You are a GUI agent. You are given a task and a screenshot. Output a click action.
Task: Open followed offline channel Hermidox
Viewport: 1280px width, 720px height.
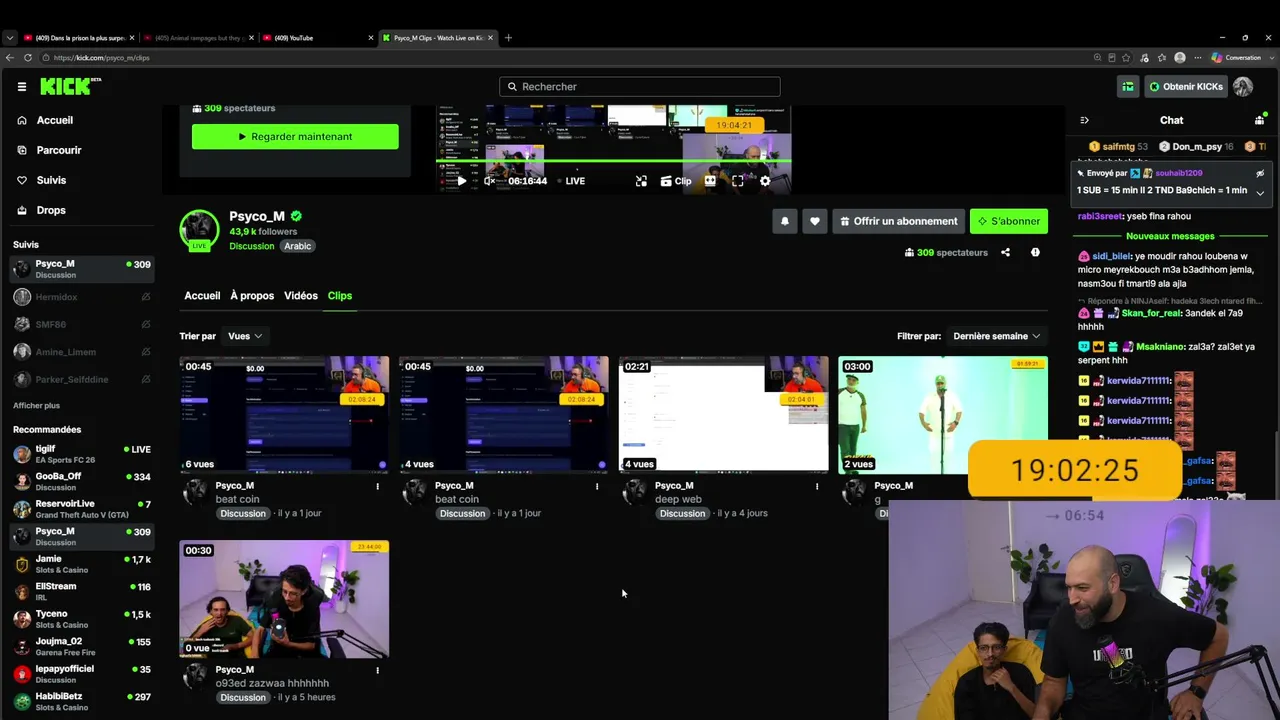coord(80,297)
